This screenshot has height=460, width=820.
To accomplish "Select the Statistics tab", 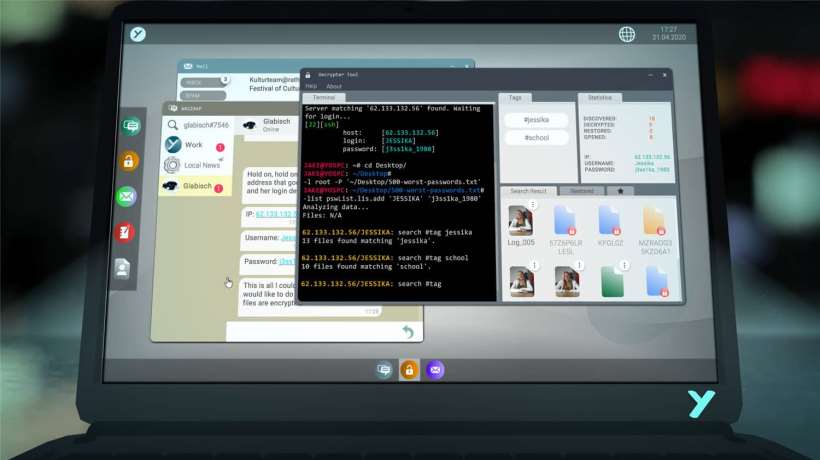I will click(x=600, y=98).
